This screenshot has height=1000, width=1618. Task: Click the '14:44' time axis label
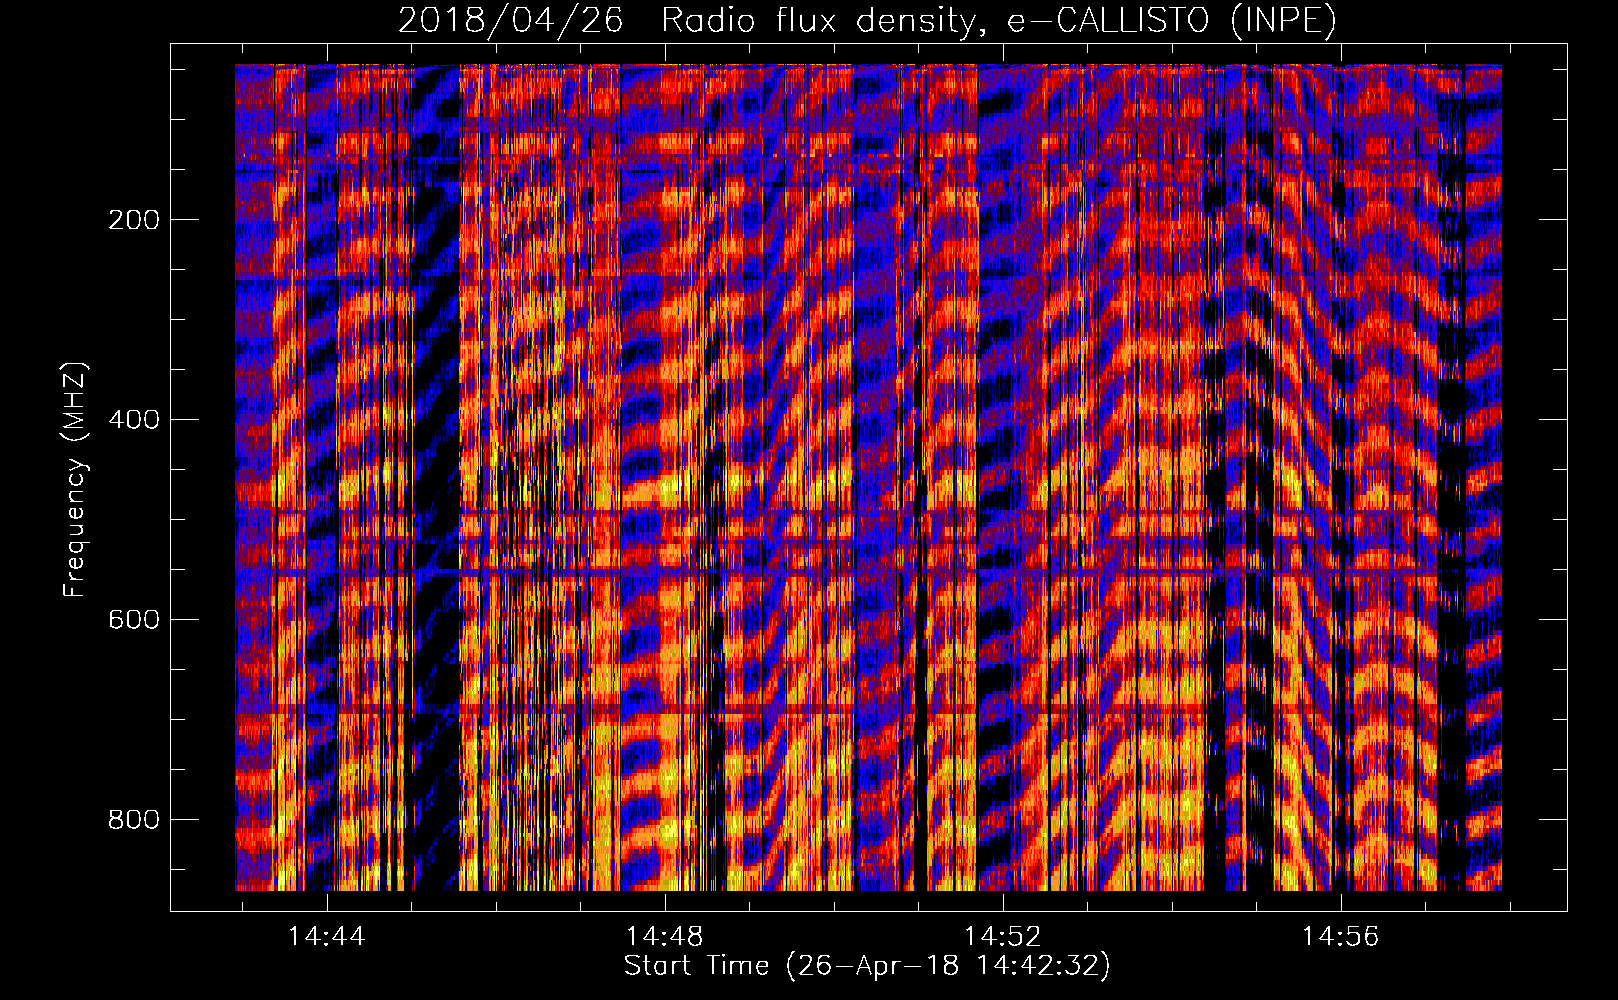pyautogui.click(x=327, y=937)
